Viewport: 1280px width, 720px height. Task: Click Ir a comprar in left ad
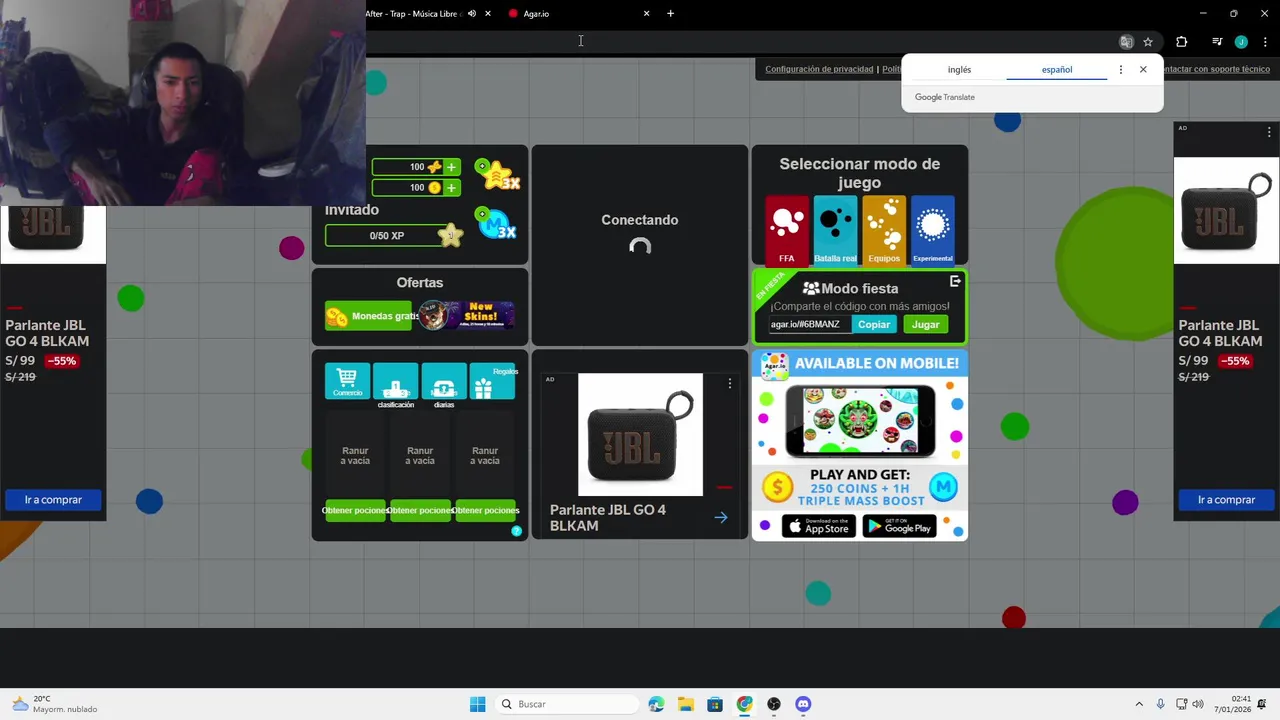(x=53, y=499)
